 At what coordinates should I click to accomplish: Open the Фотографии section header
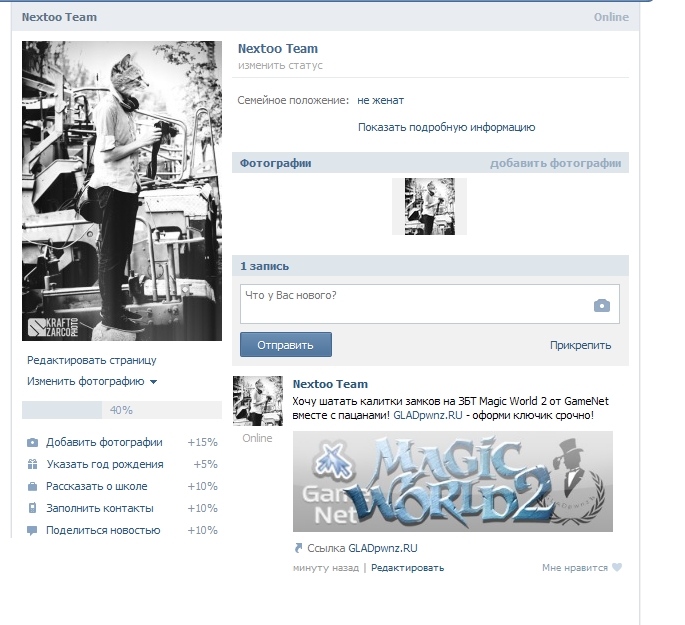click(276, 163)
